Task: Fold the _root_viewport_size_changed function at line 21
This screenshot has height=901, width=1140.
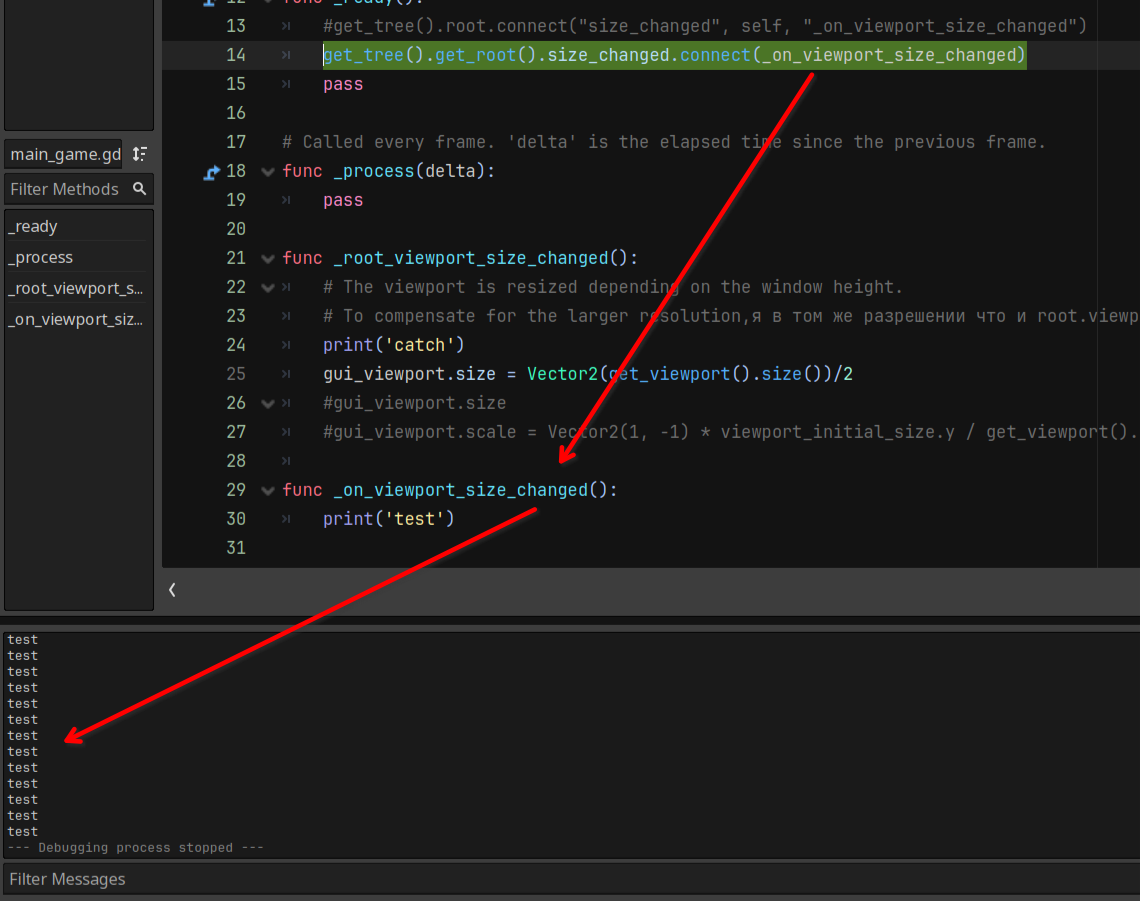Action: point(267,259)
